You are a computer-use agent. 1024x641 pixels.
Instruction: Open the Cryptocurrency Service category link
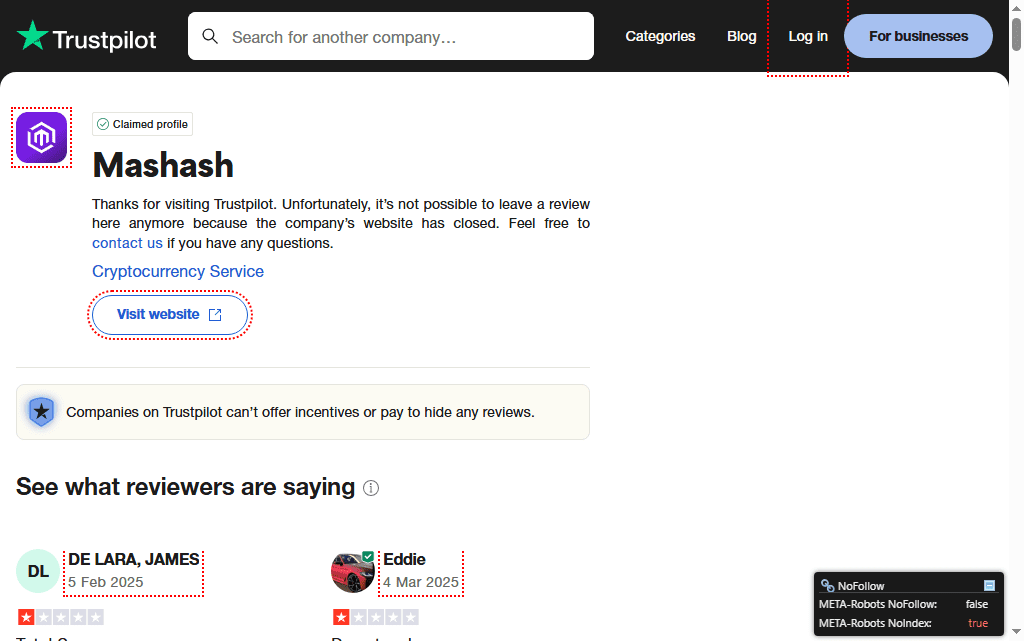(x=178, y=272)
